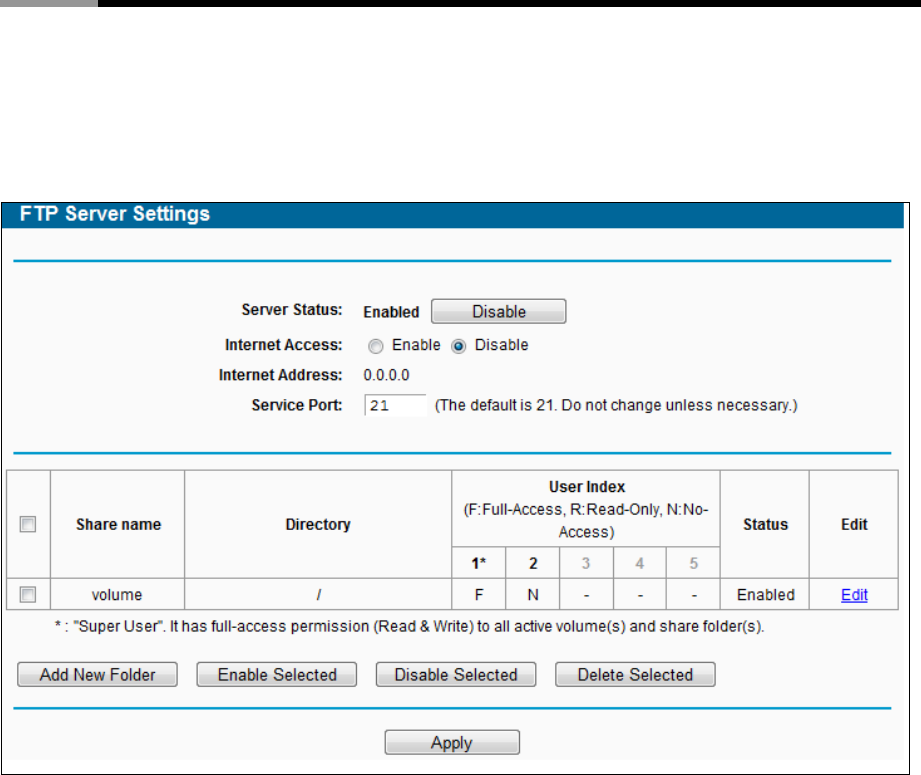Toggle the select-all checkbox in table header

point(28,524)
